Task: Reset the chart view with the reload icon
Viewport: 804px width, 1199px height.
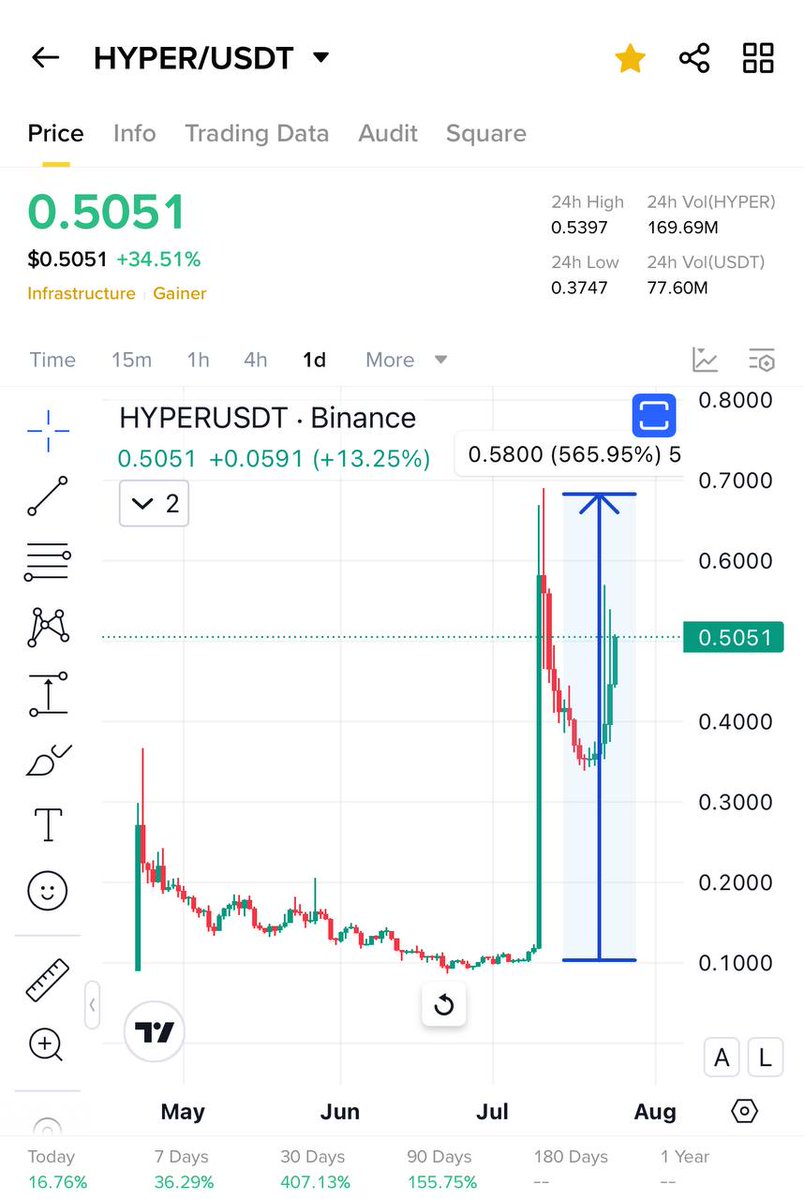Action: tap(444, 1005)
